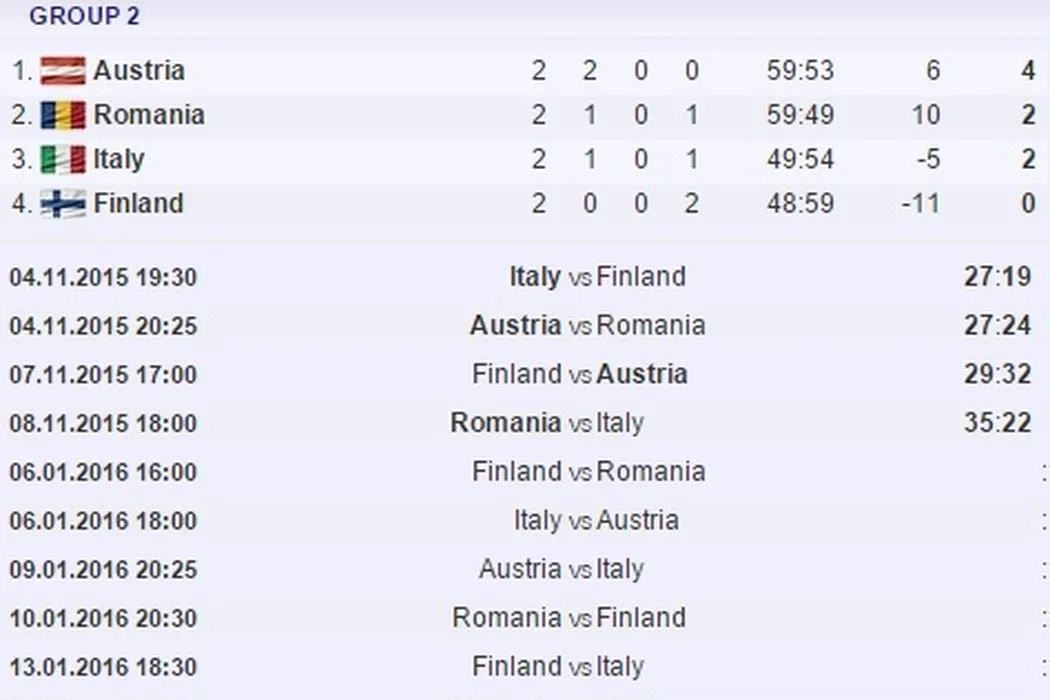The height and width of the screenshot is (700, 1050).
Task: Select Finland in the standings table
Action: pyautogui.click(x=138, y=204)
